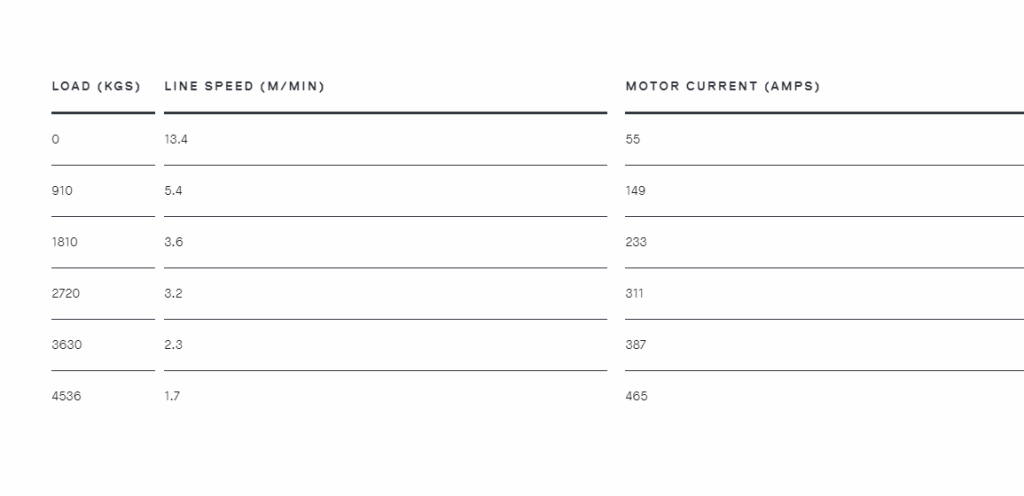1024x496 pixels.
Task: Click the 13.4 line speed value
Action: click(176, 139)
